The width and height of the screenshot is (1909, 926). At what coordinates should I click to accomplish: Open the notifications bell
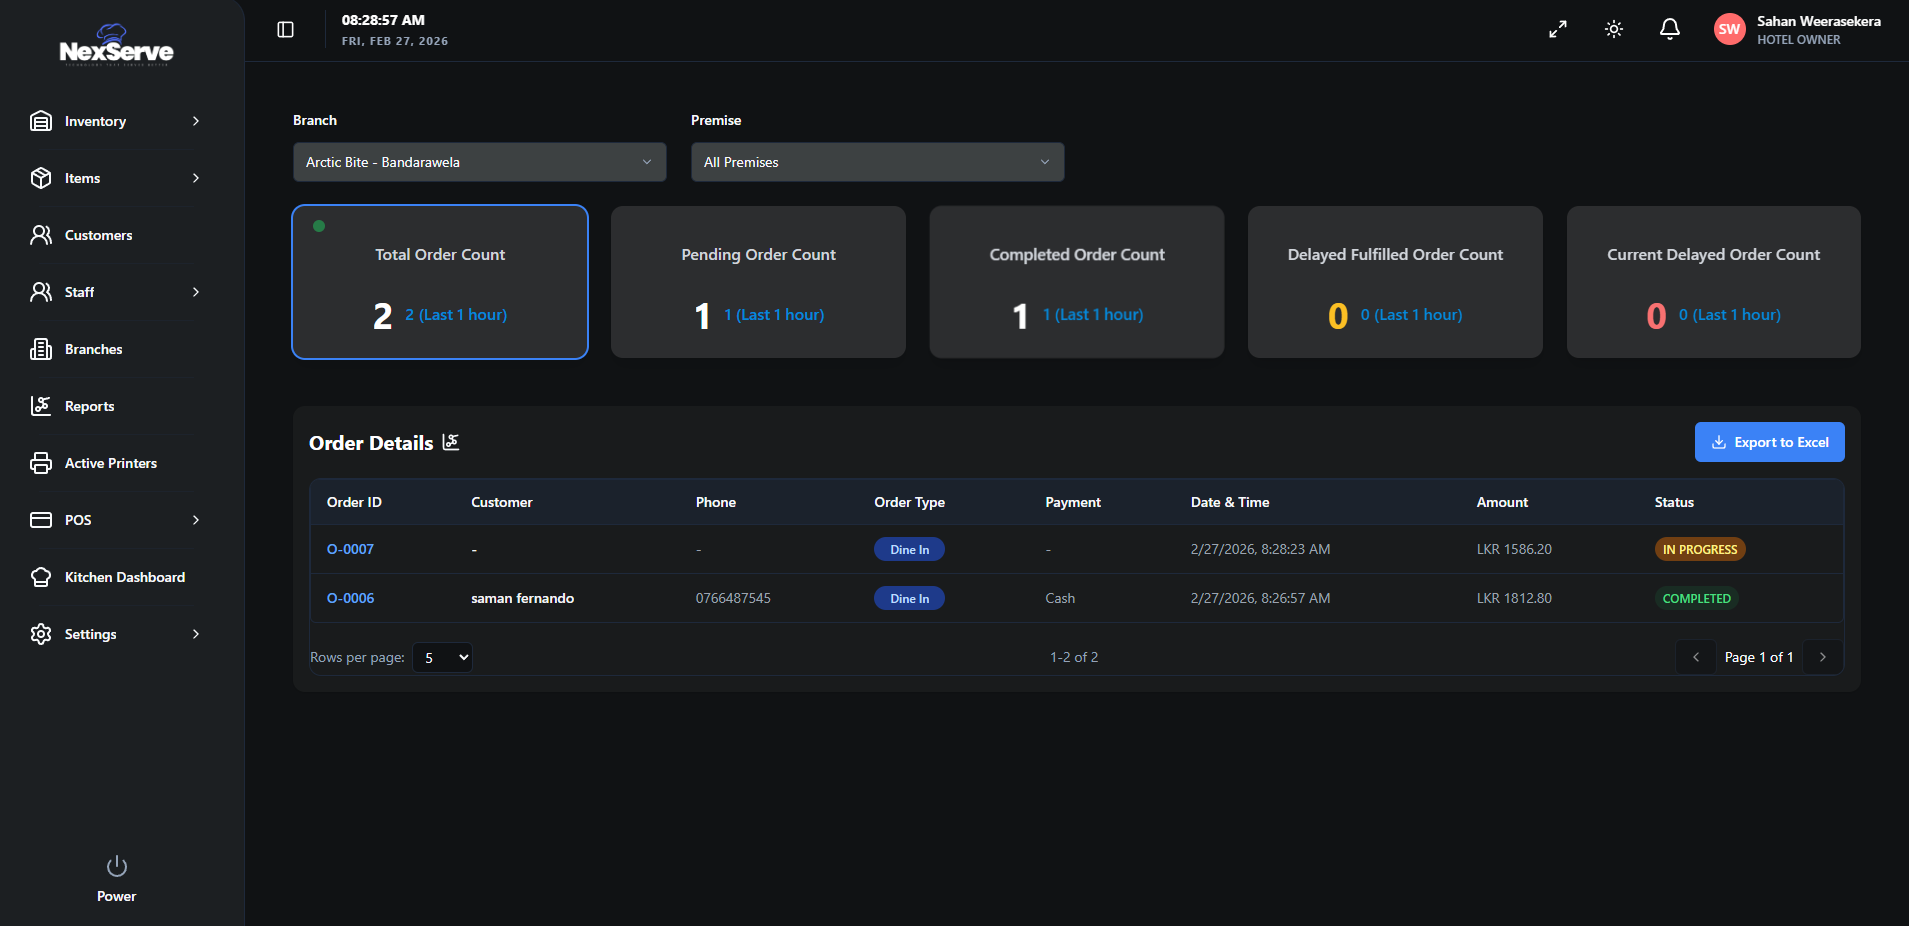click(x=1669, y=29)
